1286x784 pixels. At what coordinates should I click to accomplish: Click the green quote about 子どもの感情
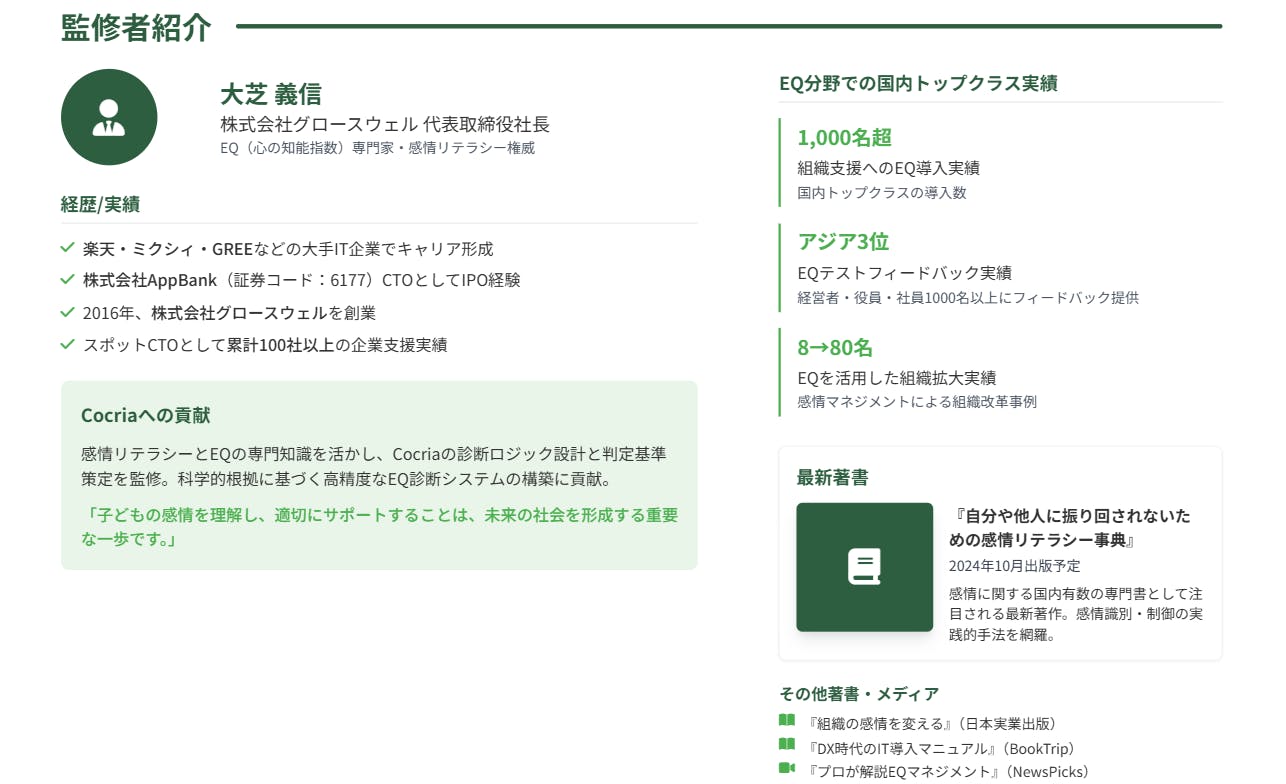click(x=379, y=527)
